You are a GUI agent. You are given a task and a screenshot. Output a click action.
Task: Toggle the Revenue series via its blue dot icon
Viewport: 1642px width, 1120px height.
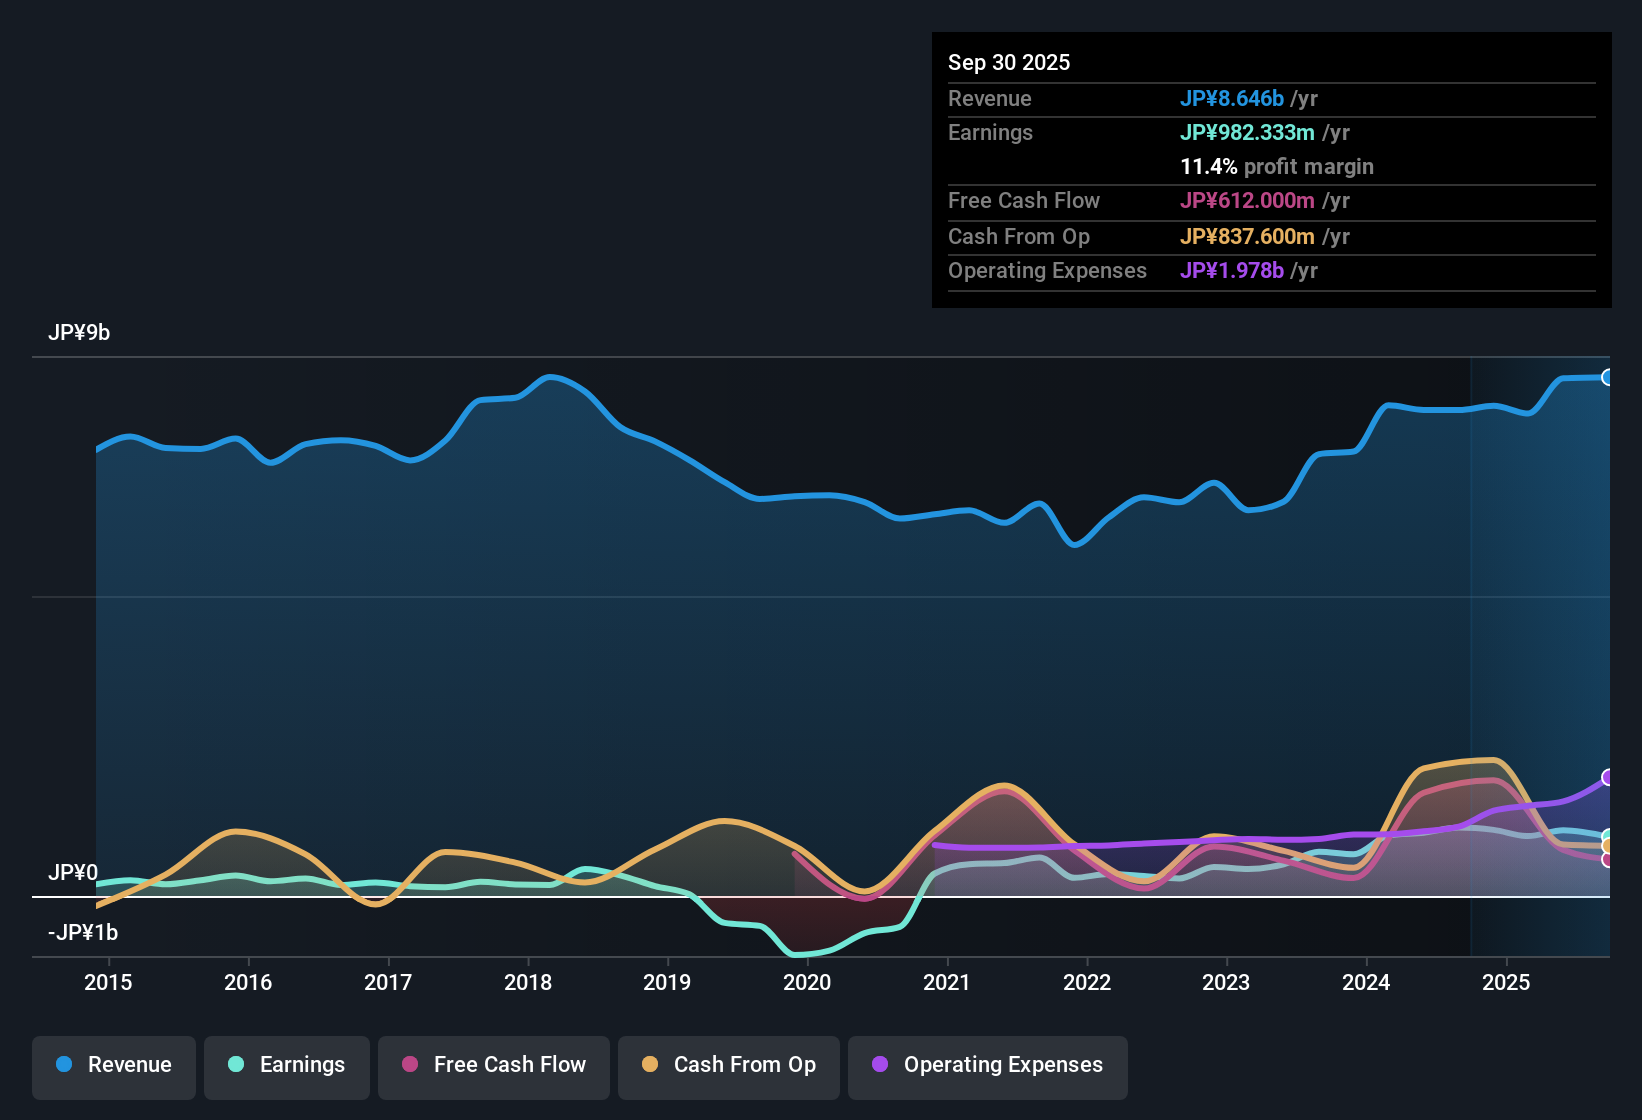click(x=64, y=1065)
